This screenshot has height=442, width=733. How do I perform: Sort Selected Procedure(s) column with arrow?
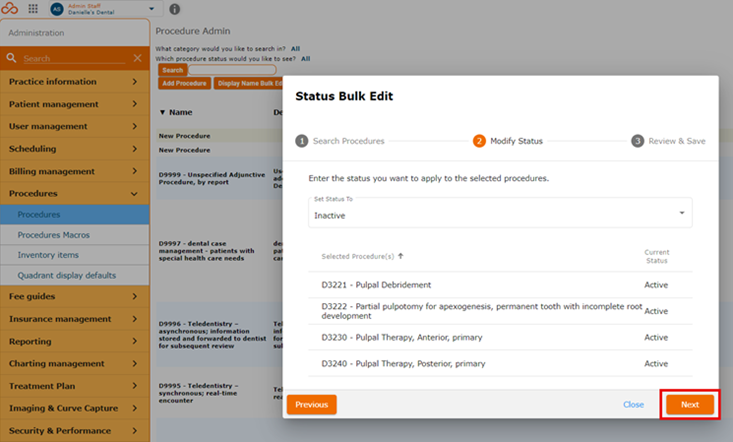(x=401, y=256)
